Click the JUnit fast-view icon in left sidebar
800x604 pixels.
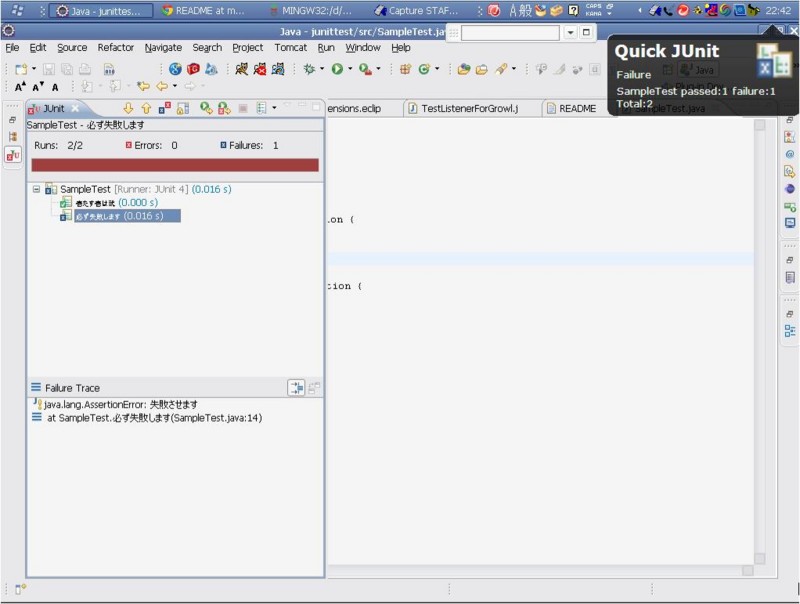pyautogui.click(x=13, y=155)
